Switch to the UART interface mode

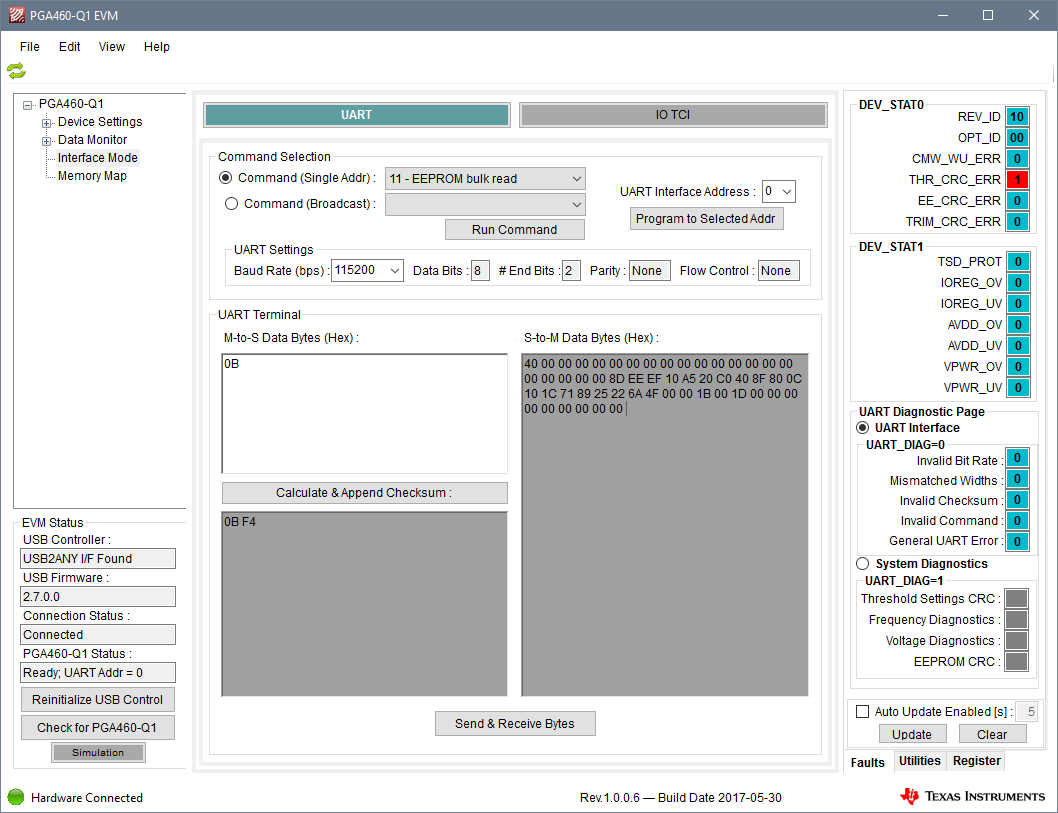(356, 115)
